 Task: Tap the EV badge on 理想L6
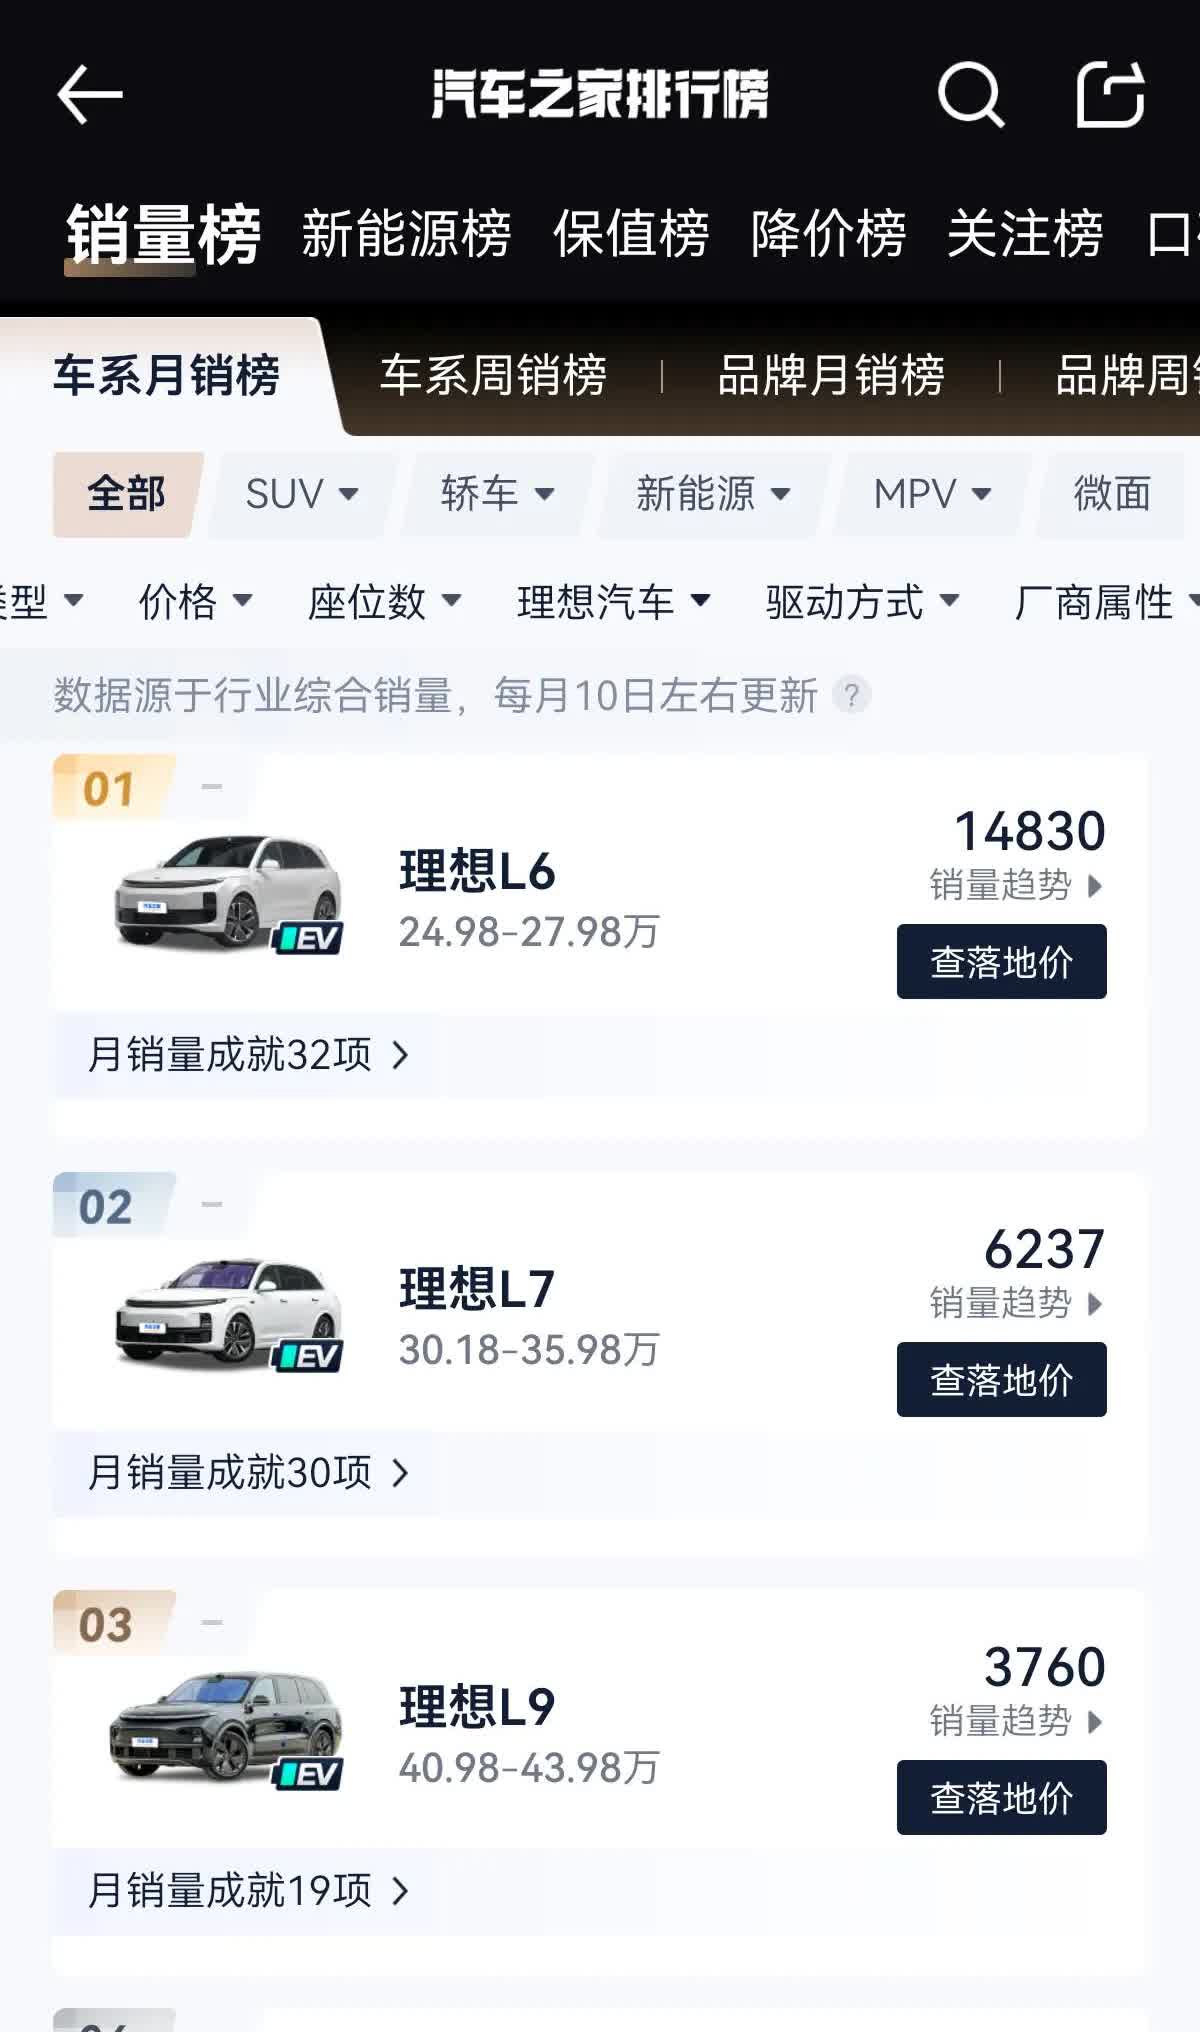click(x=308, y=937)
